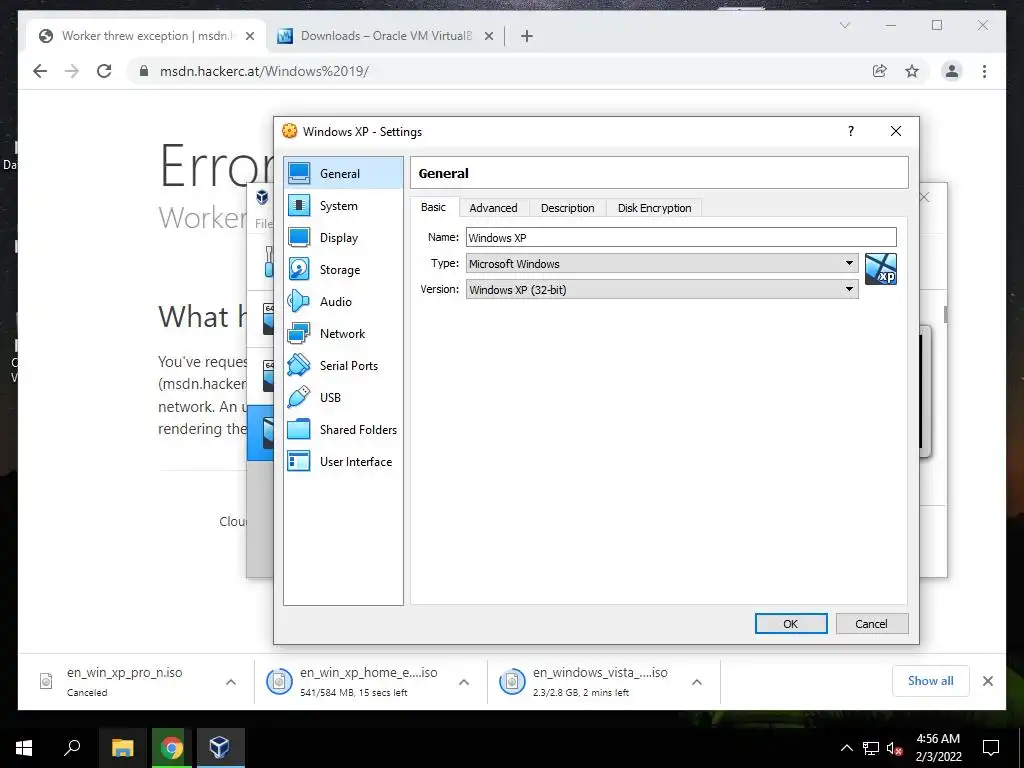Image resolution: width=1024 pixels, height=768 pixels.
Task: Expand options for en_win_xp_pro_n.iso download
Action: coord(231,682)
